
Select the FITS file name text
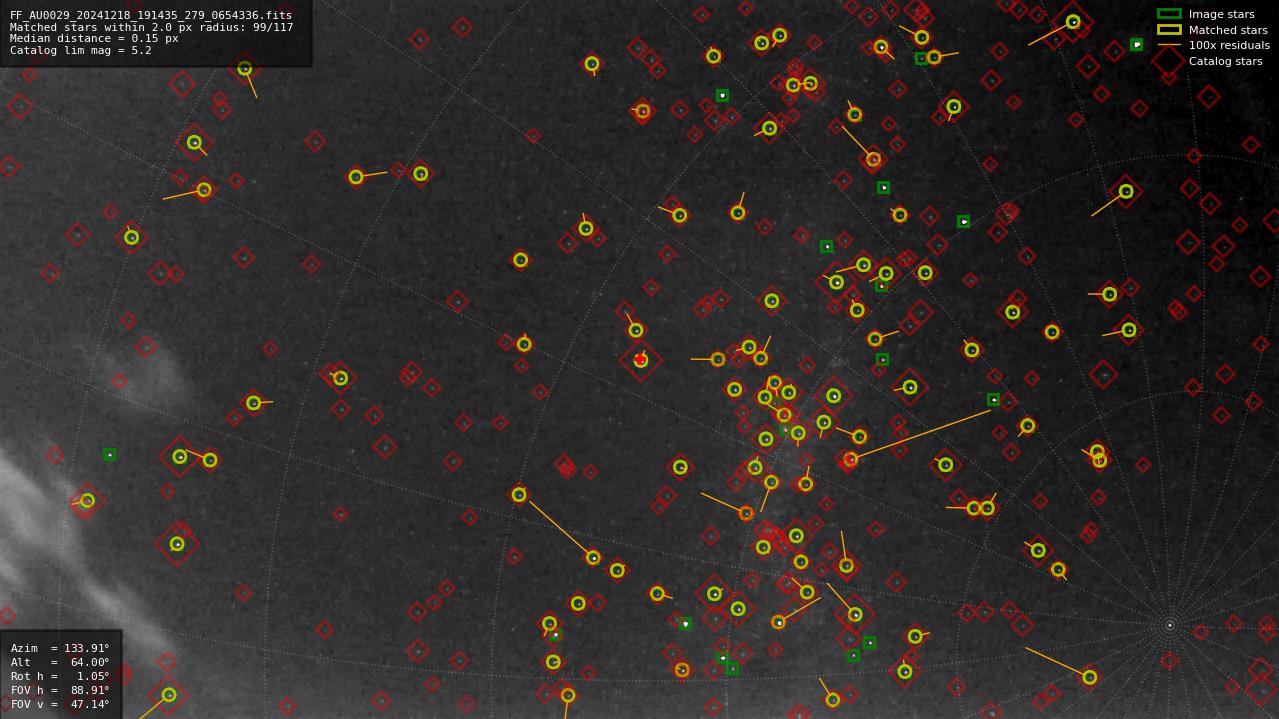151,15
